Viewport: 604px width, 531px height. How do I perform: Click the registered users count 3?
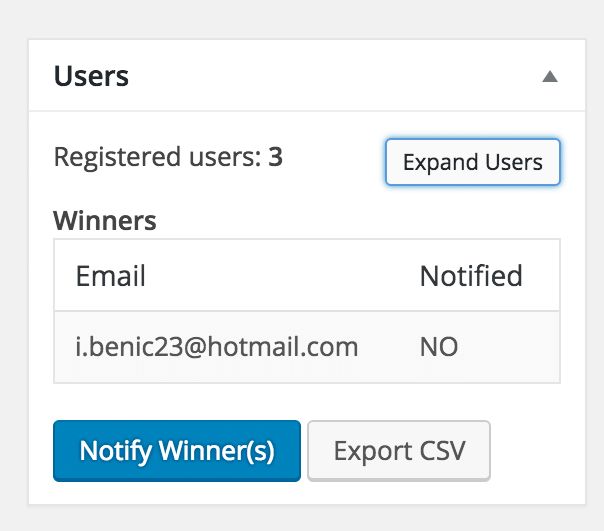275,157
